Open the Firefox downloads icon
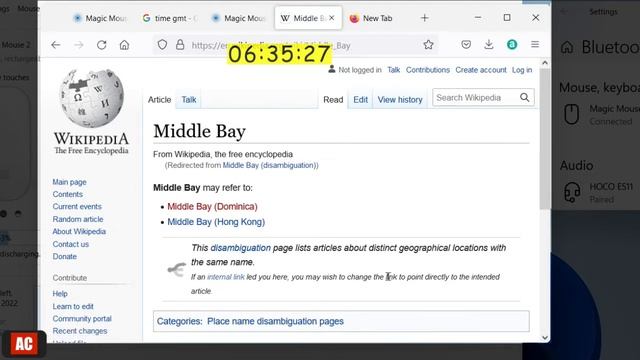 point(489,45)
